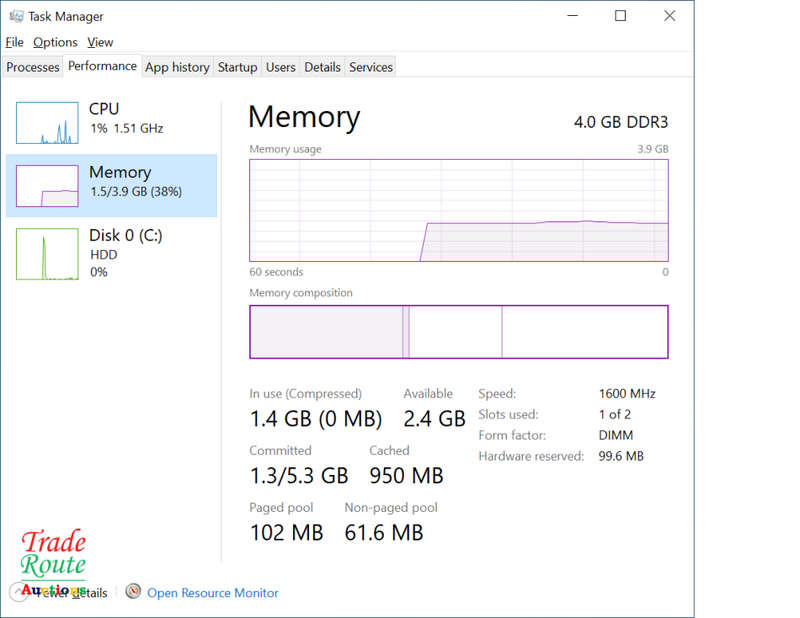Select the CPU usage mini graph
Screen dimensions: 800x618
pyautogui.click(x=47, y=123)
